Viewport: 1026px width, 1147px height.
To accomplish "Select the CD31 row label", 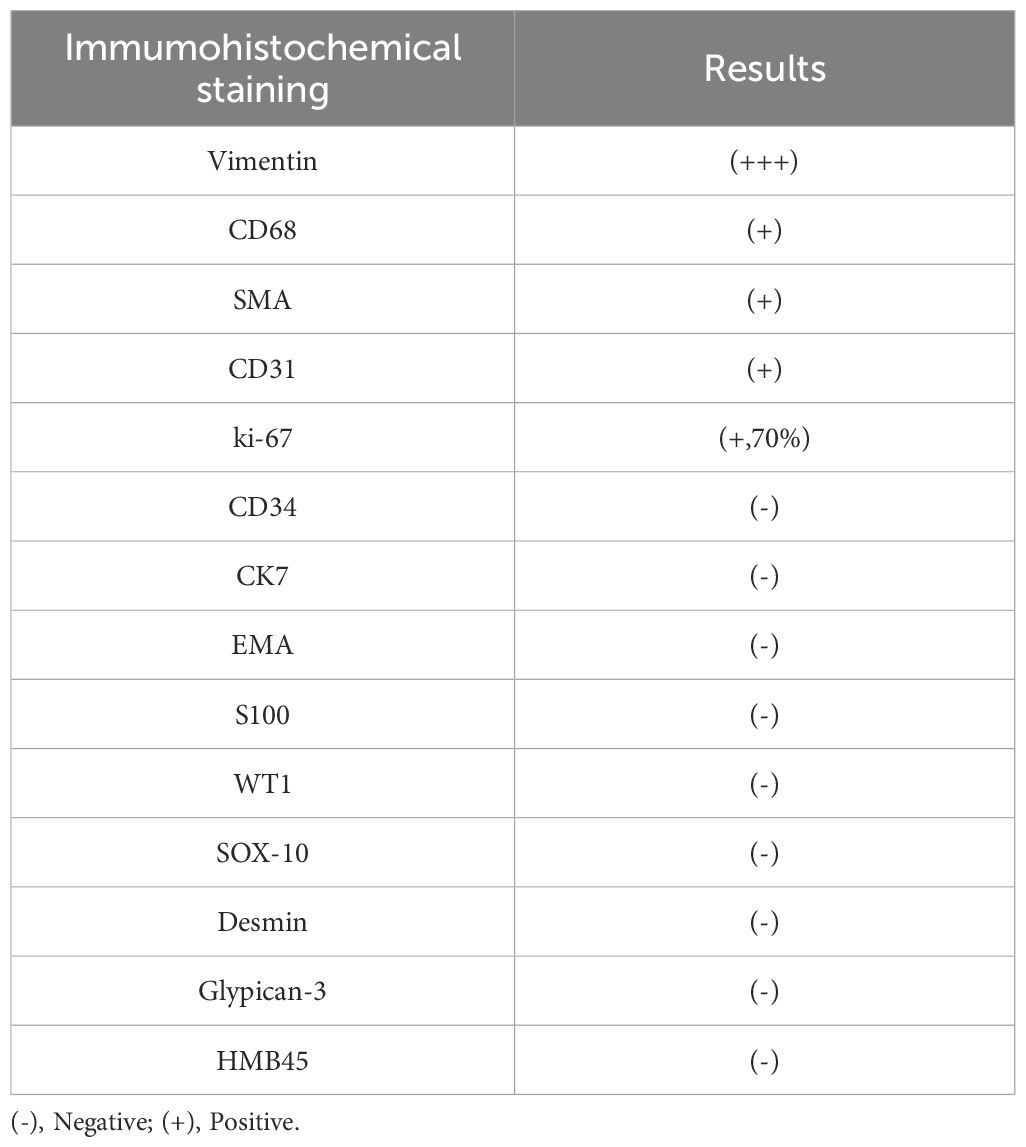I will [x=262, y=369].
